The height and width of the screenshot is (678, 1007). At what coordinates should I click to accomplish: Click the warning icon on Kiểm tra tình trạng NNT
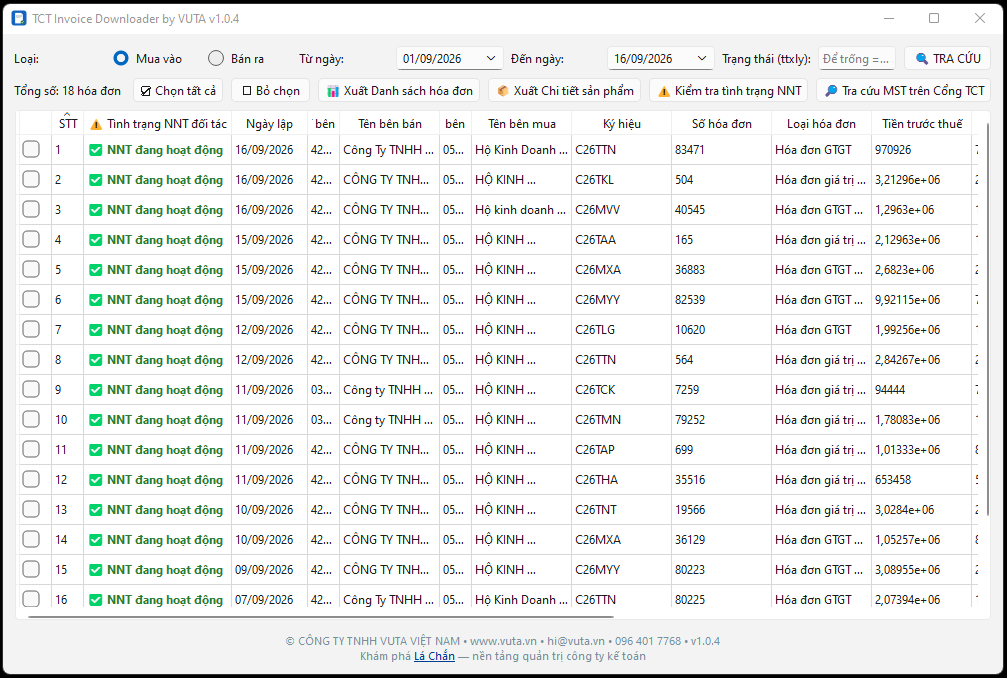coord(664,92)
